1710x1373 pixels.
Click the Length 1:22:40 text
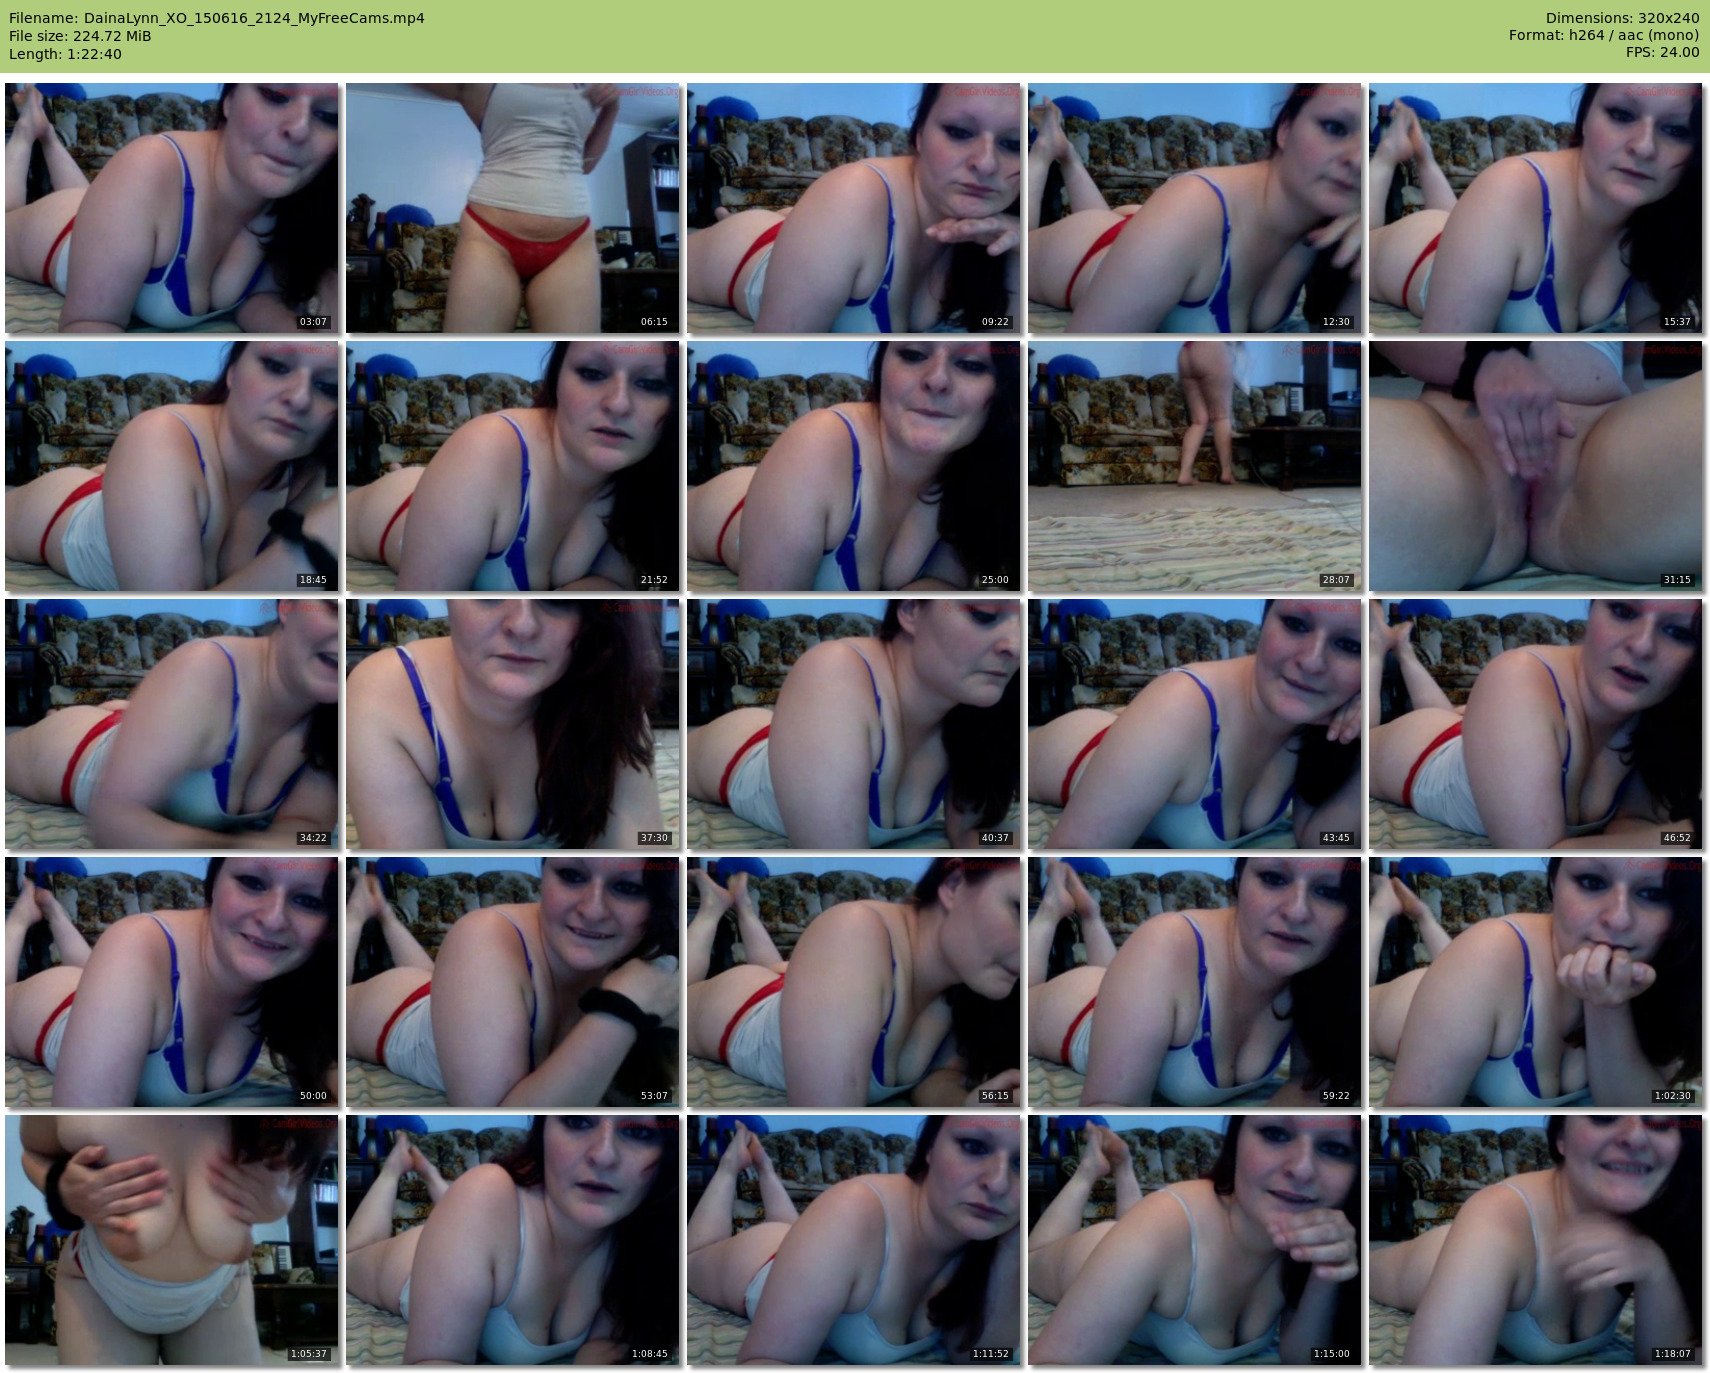(x=65, y=54)
